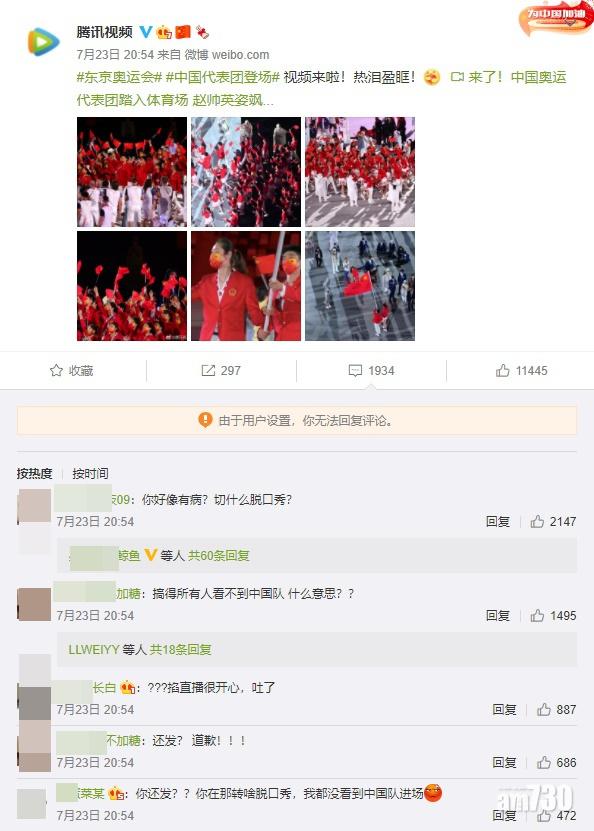Click the comment icon showing 1934
Image resolution: width=594 pixels, height=831 pixels.
click(355, 370)
